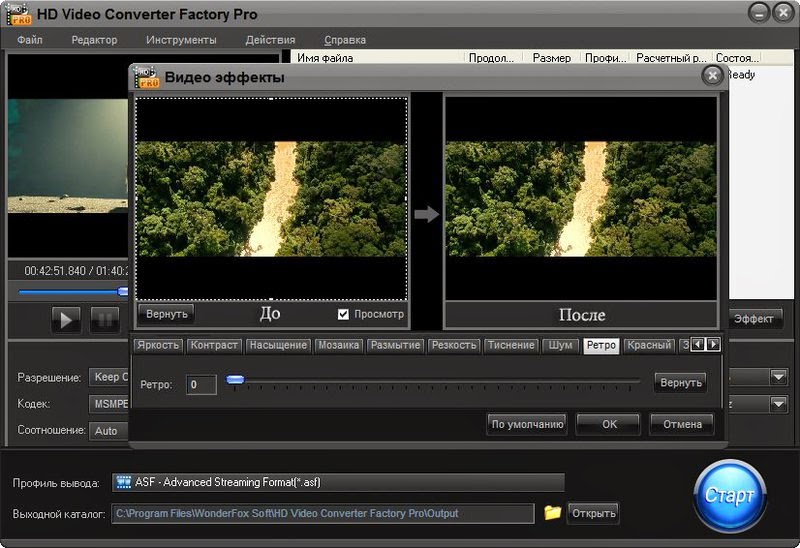Screen dimensions: 800x548
Task: Click the Ретро value input field
Action: [x=201, y=384]
